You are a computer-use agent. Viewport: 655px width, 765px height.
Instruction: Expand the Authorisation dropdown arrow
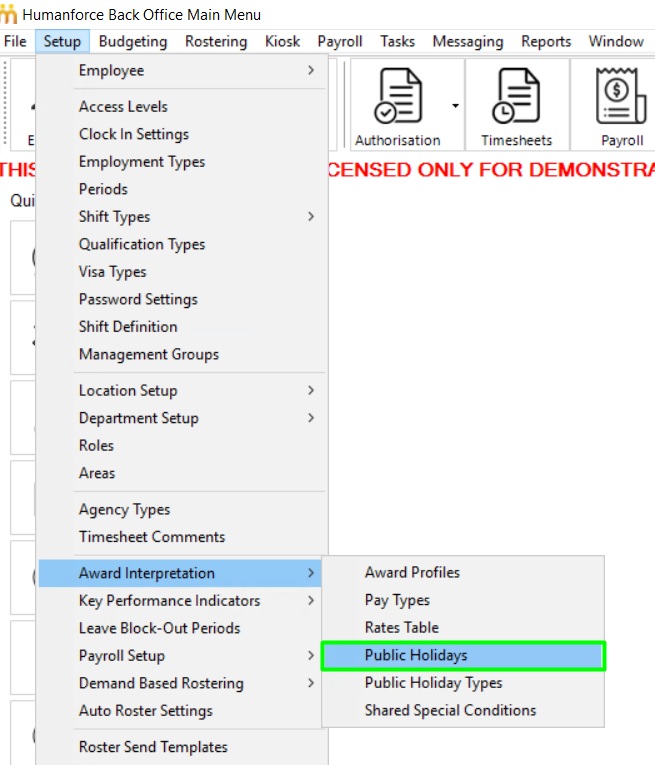coord(455,105)
